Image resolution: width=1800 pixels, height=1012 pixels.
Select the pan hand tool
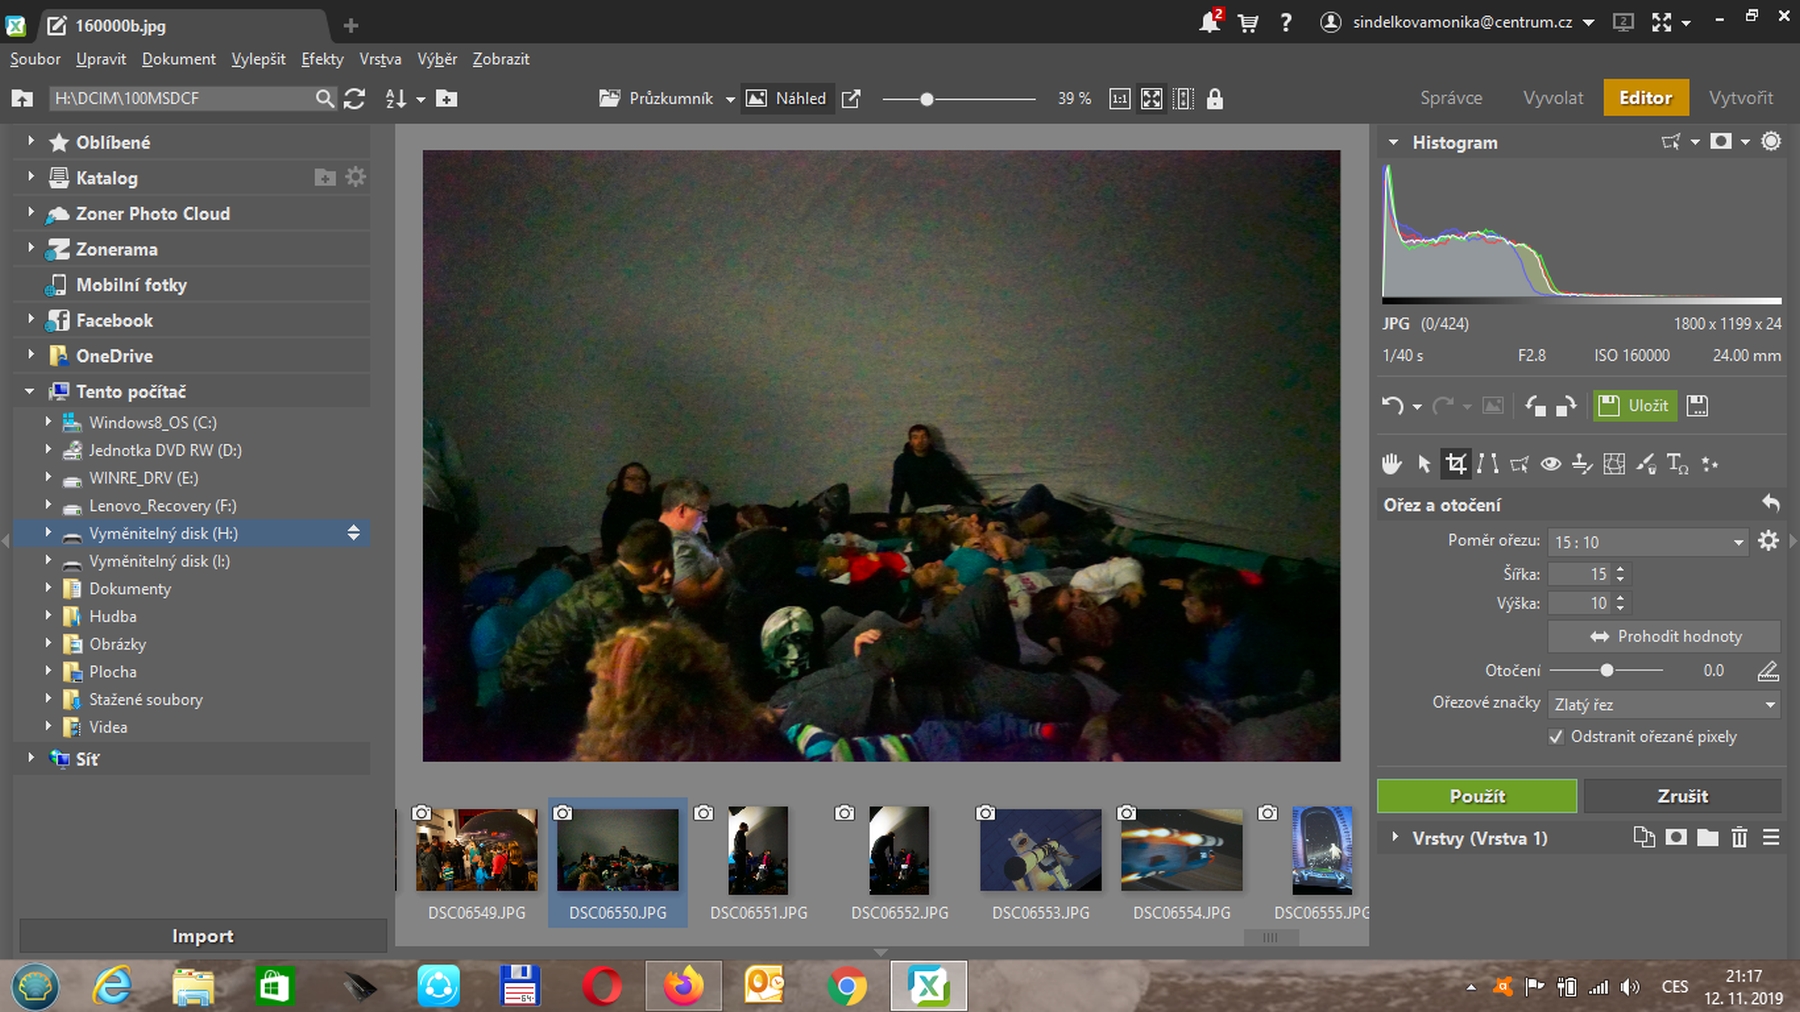1391,464
